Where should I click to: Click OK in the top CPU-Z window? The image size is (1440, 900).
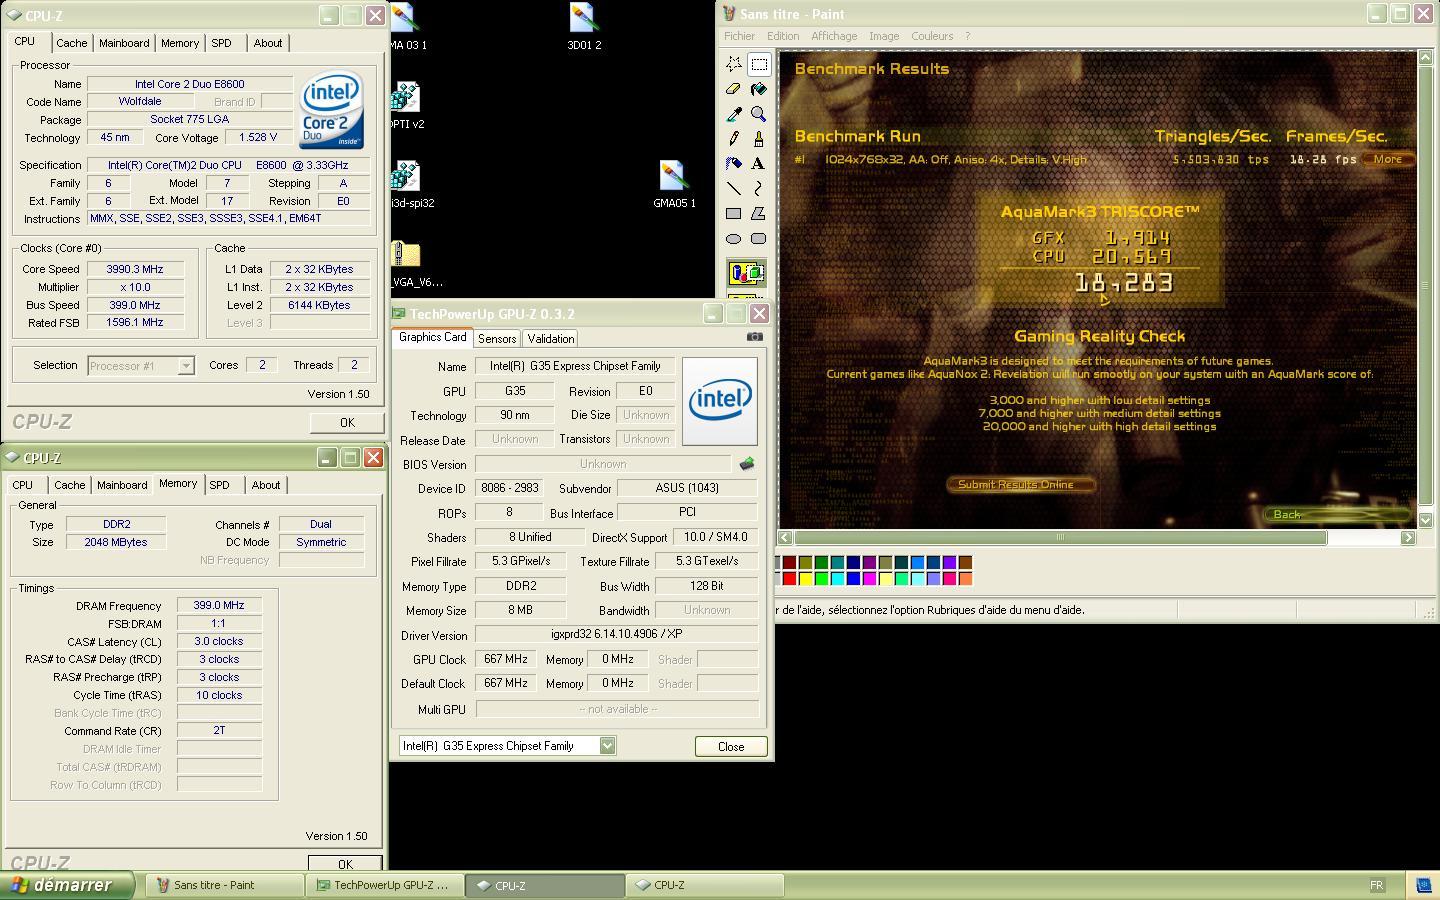(x=347, y=423)
